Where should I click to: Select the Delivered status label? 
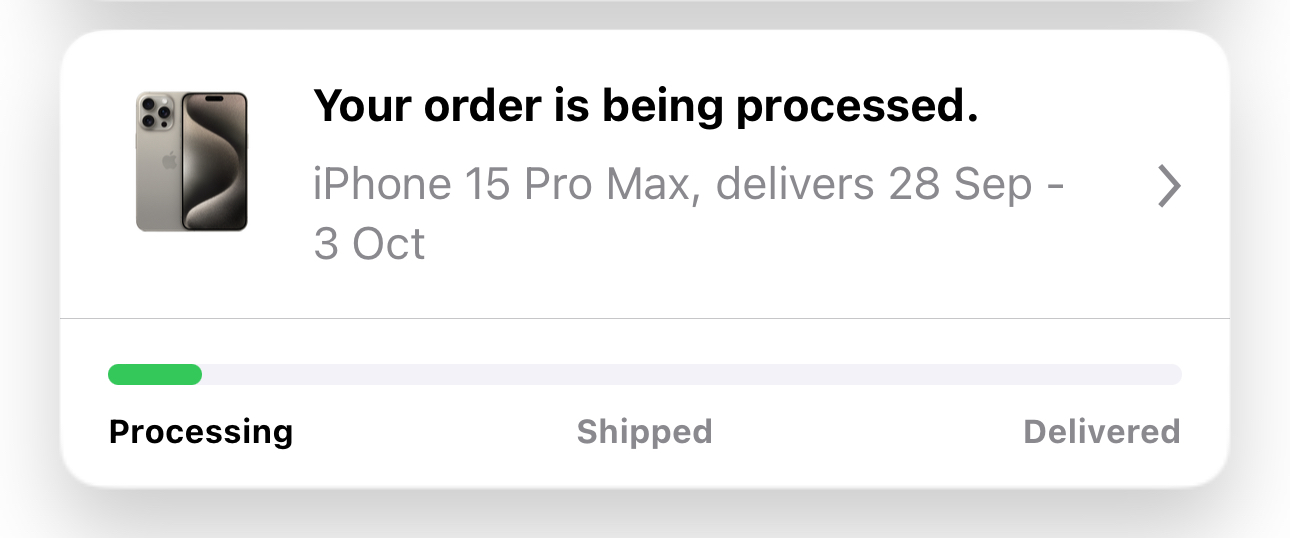point(1101,432)
